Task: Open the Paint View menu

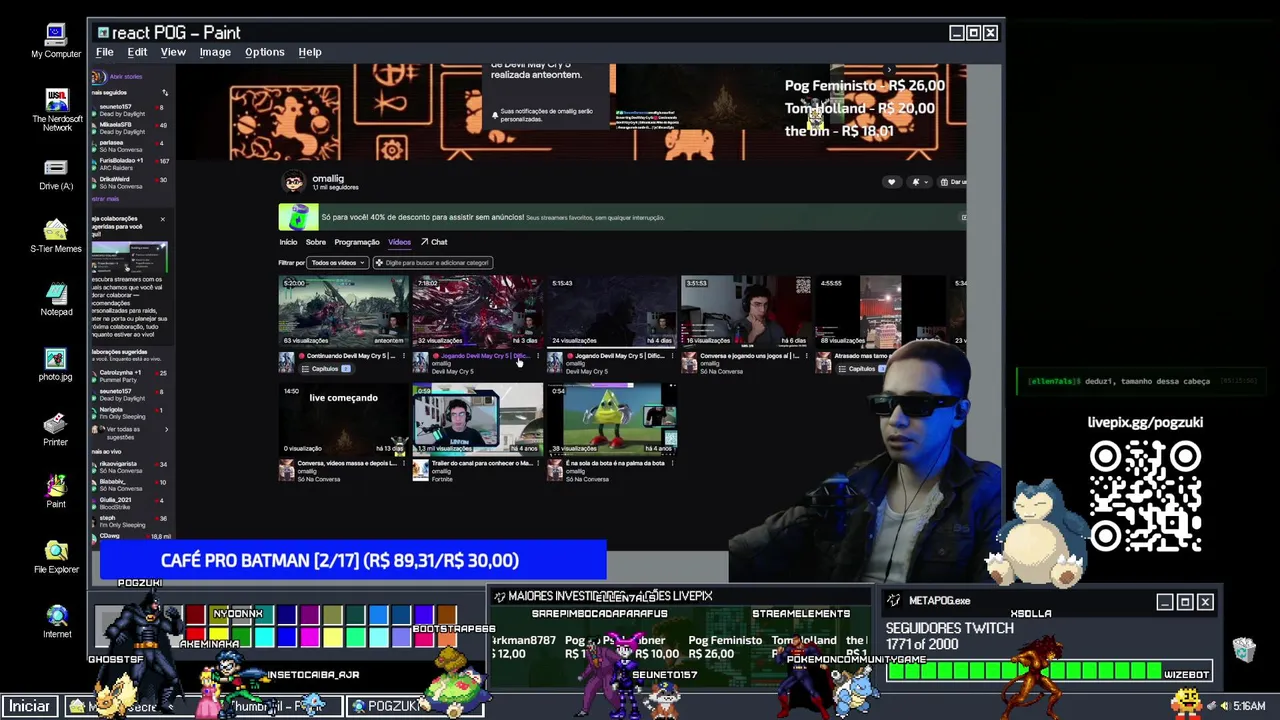Action: click(x=173, y=52)
